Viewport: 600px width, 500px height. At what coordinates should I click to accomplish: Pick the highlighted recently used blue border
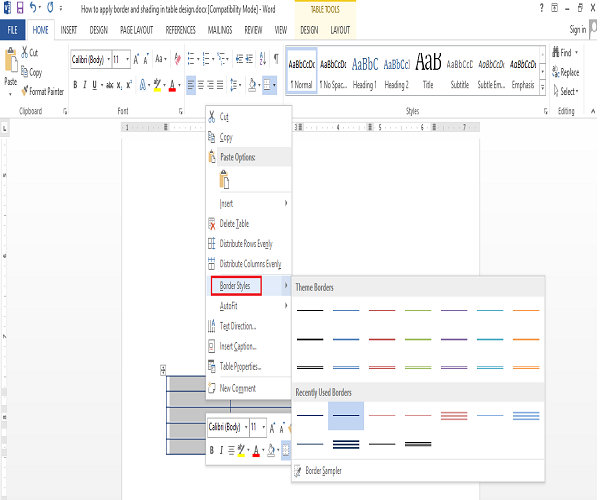pyautogui.click(x=346, y=415)
